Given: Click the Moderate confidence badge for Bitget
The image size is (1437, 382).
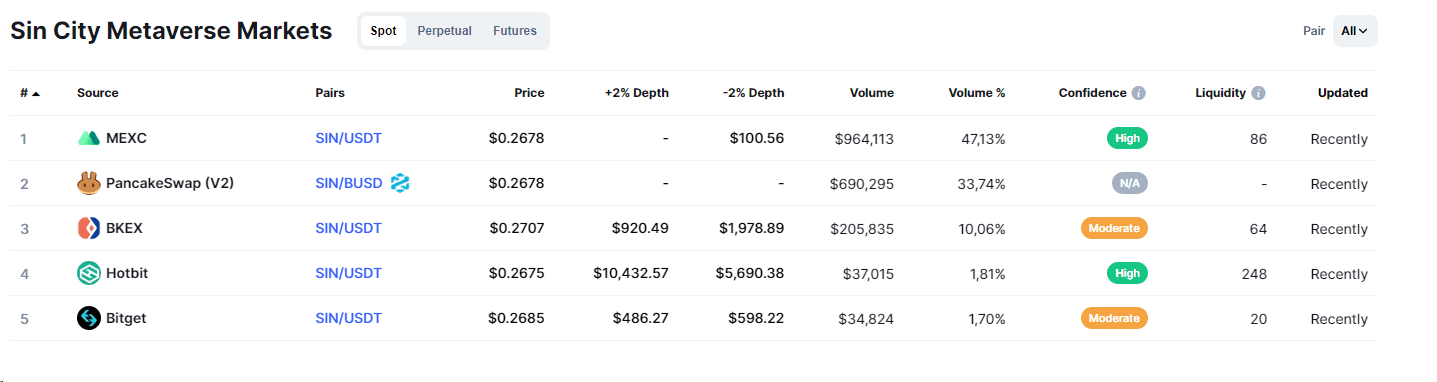Looking at the screenshot, I should (1114, 318).
